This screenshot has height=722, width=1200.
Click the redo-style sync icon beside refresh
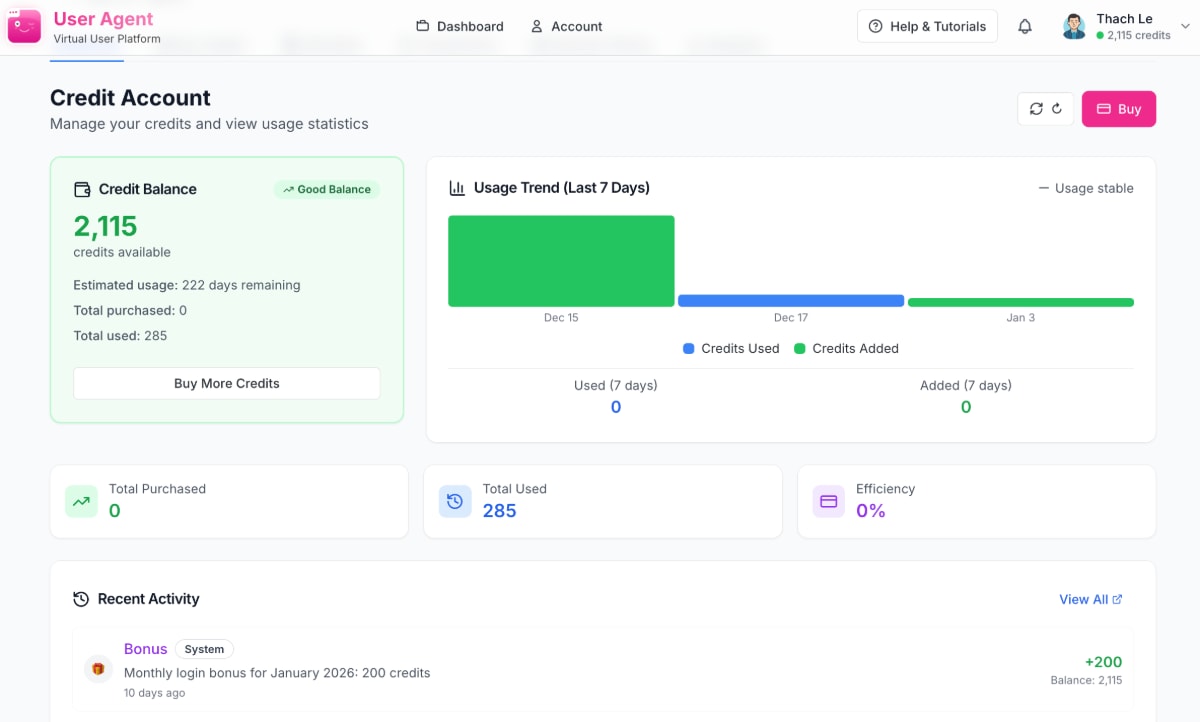pos(1055,108)
